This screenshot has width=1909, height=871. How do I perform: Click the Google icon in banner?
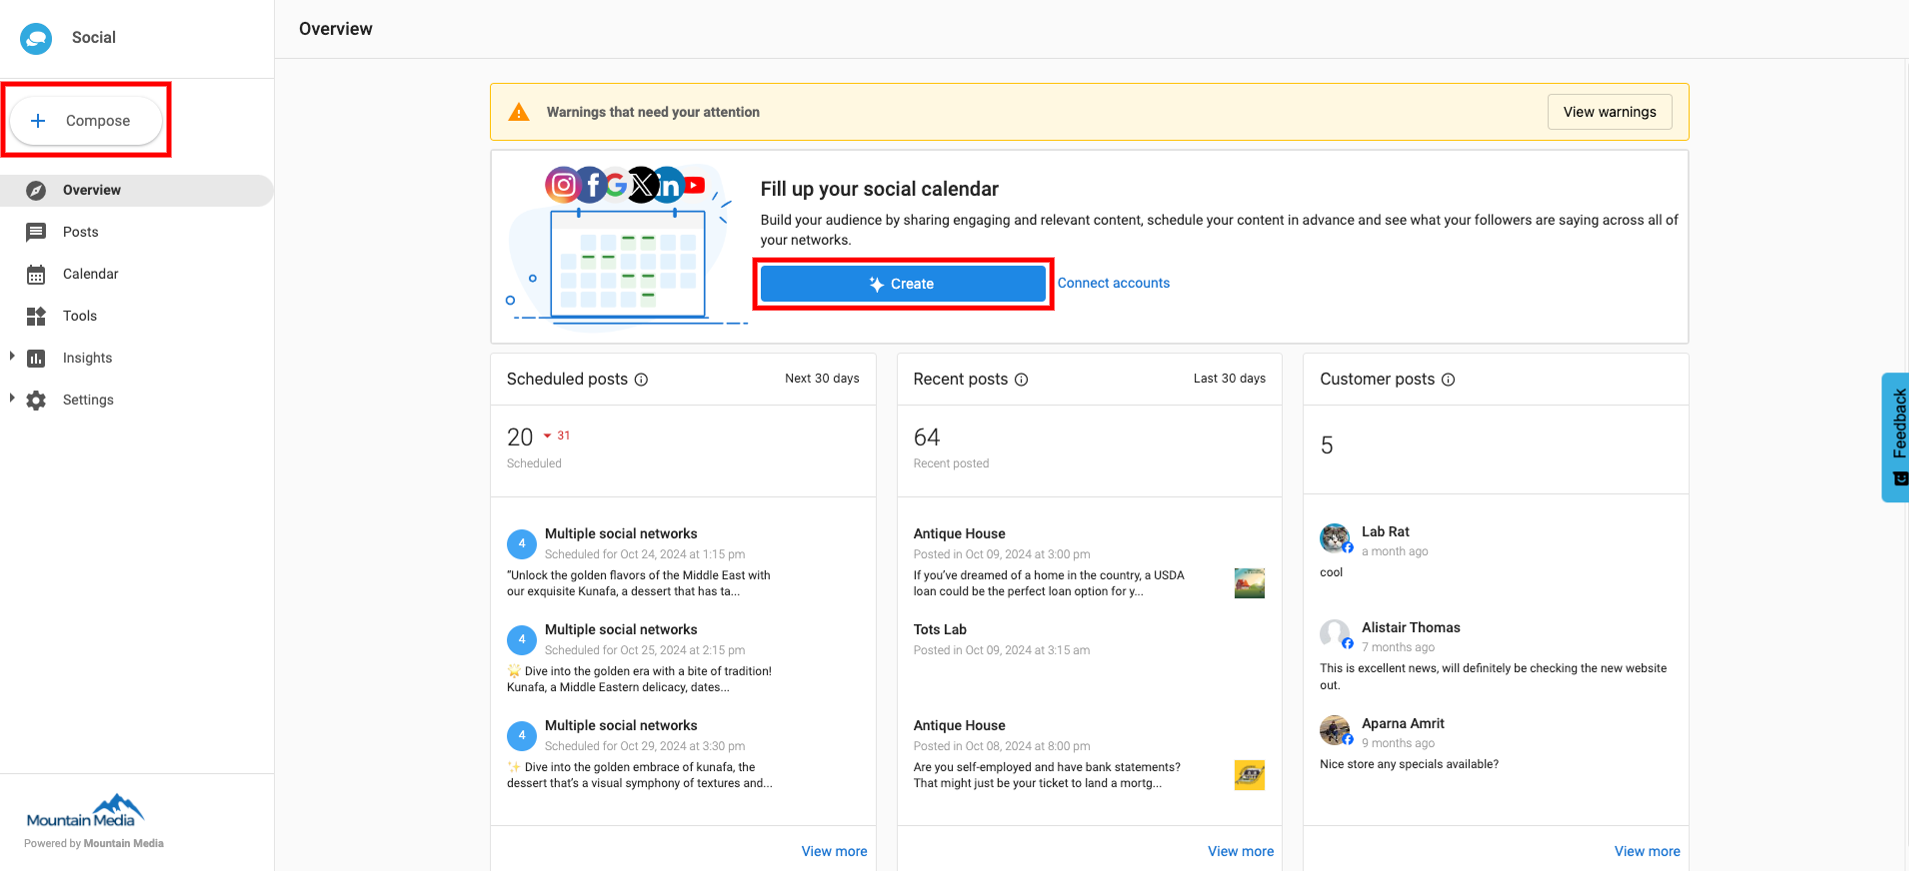coord(616,185)
